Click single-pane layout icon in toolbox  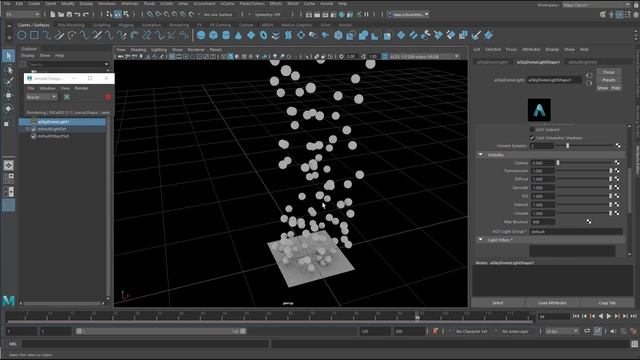9,165
